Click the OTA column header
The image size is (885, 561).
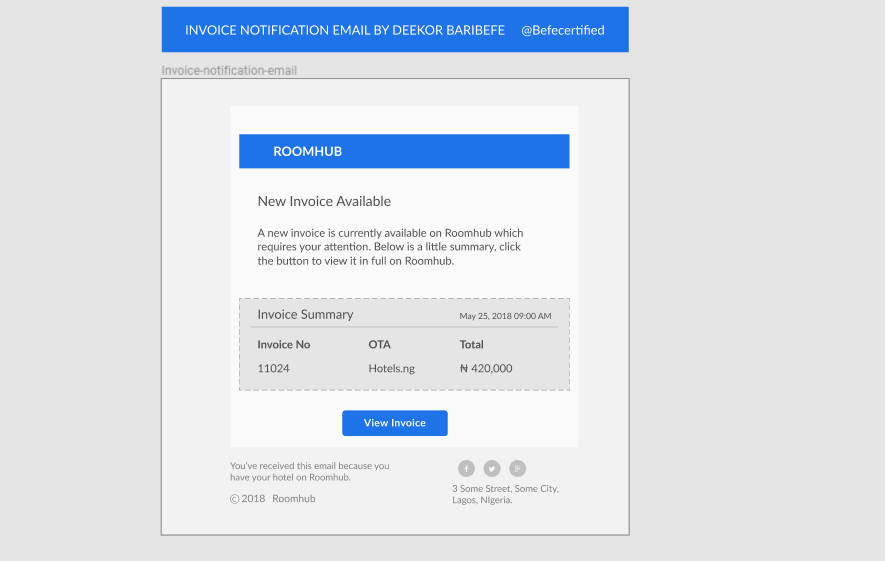pyautogui.click(x=379, y=344)
